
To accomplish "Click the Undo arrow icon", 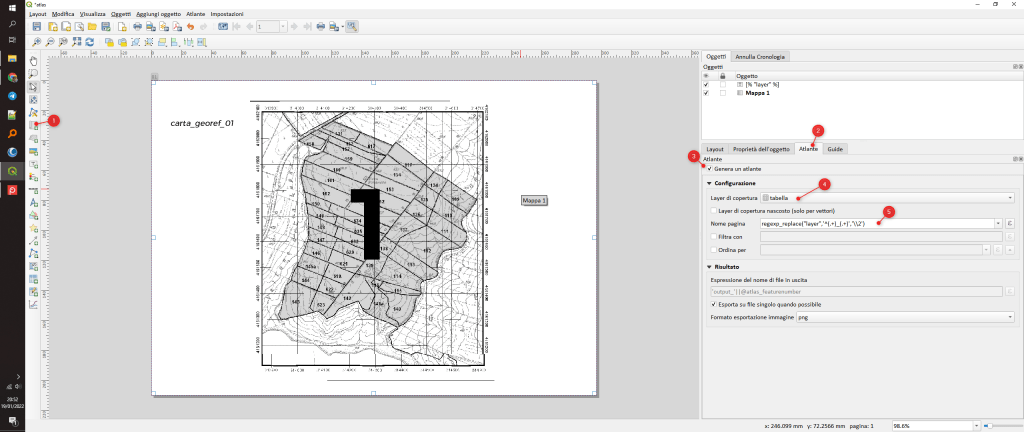I will click(189, 27).
